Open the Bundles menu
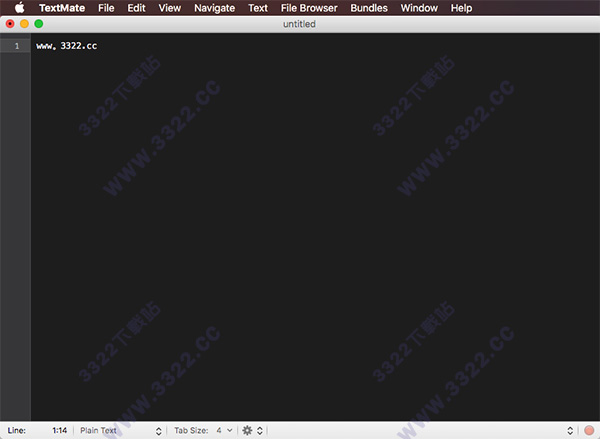This screenshot has height=439, width=600. pos(369,8)
